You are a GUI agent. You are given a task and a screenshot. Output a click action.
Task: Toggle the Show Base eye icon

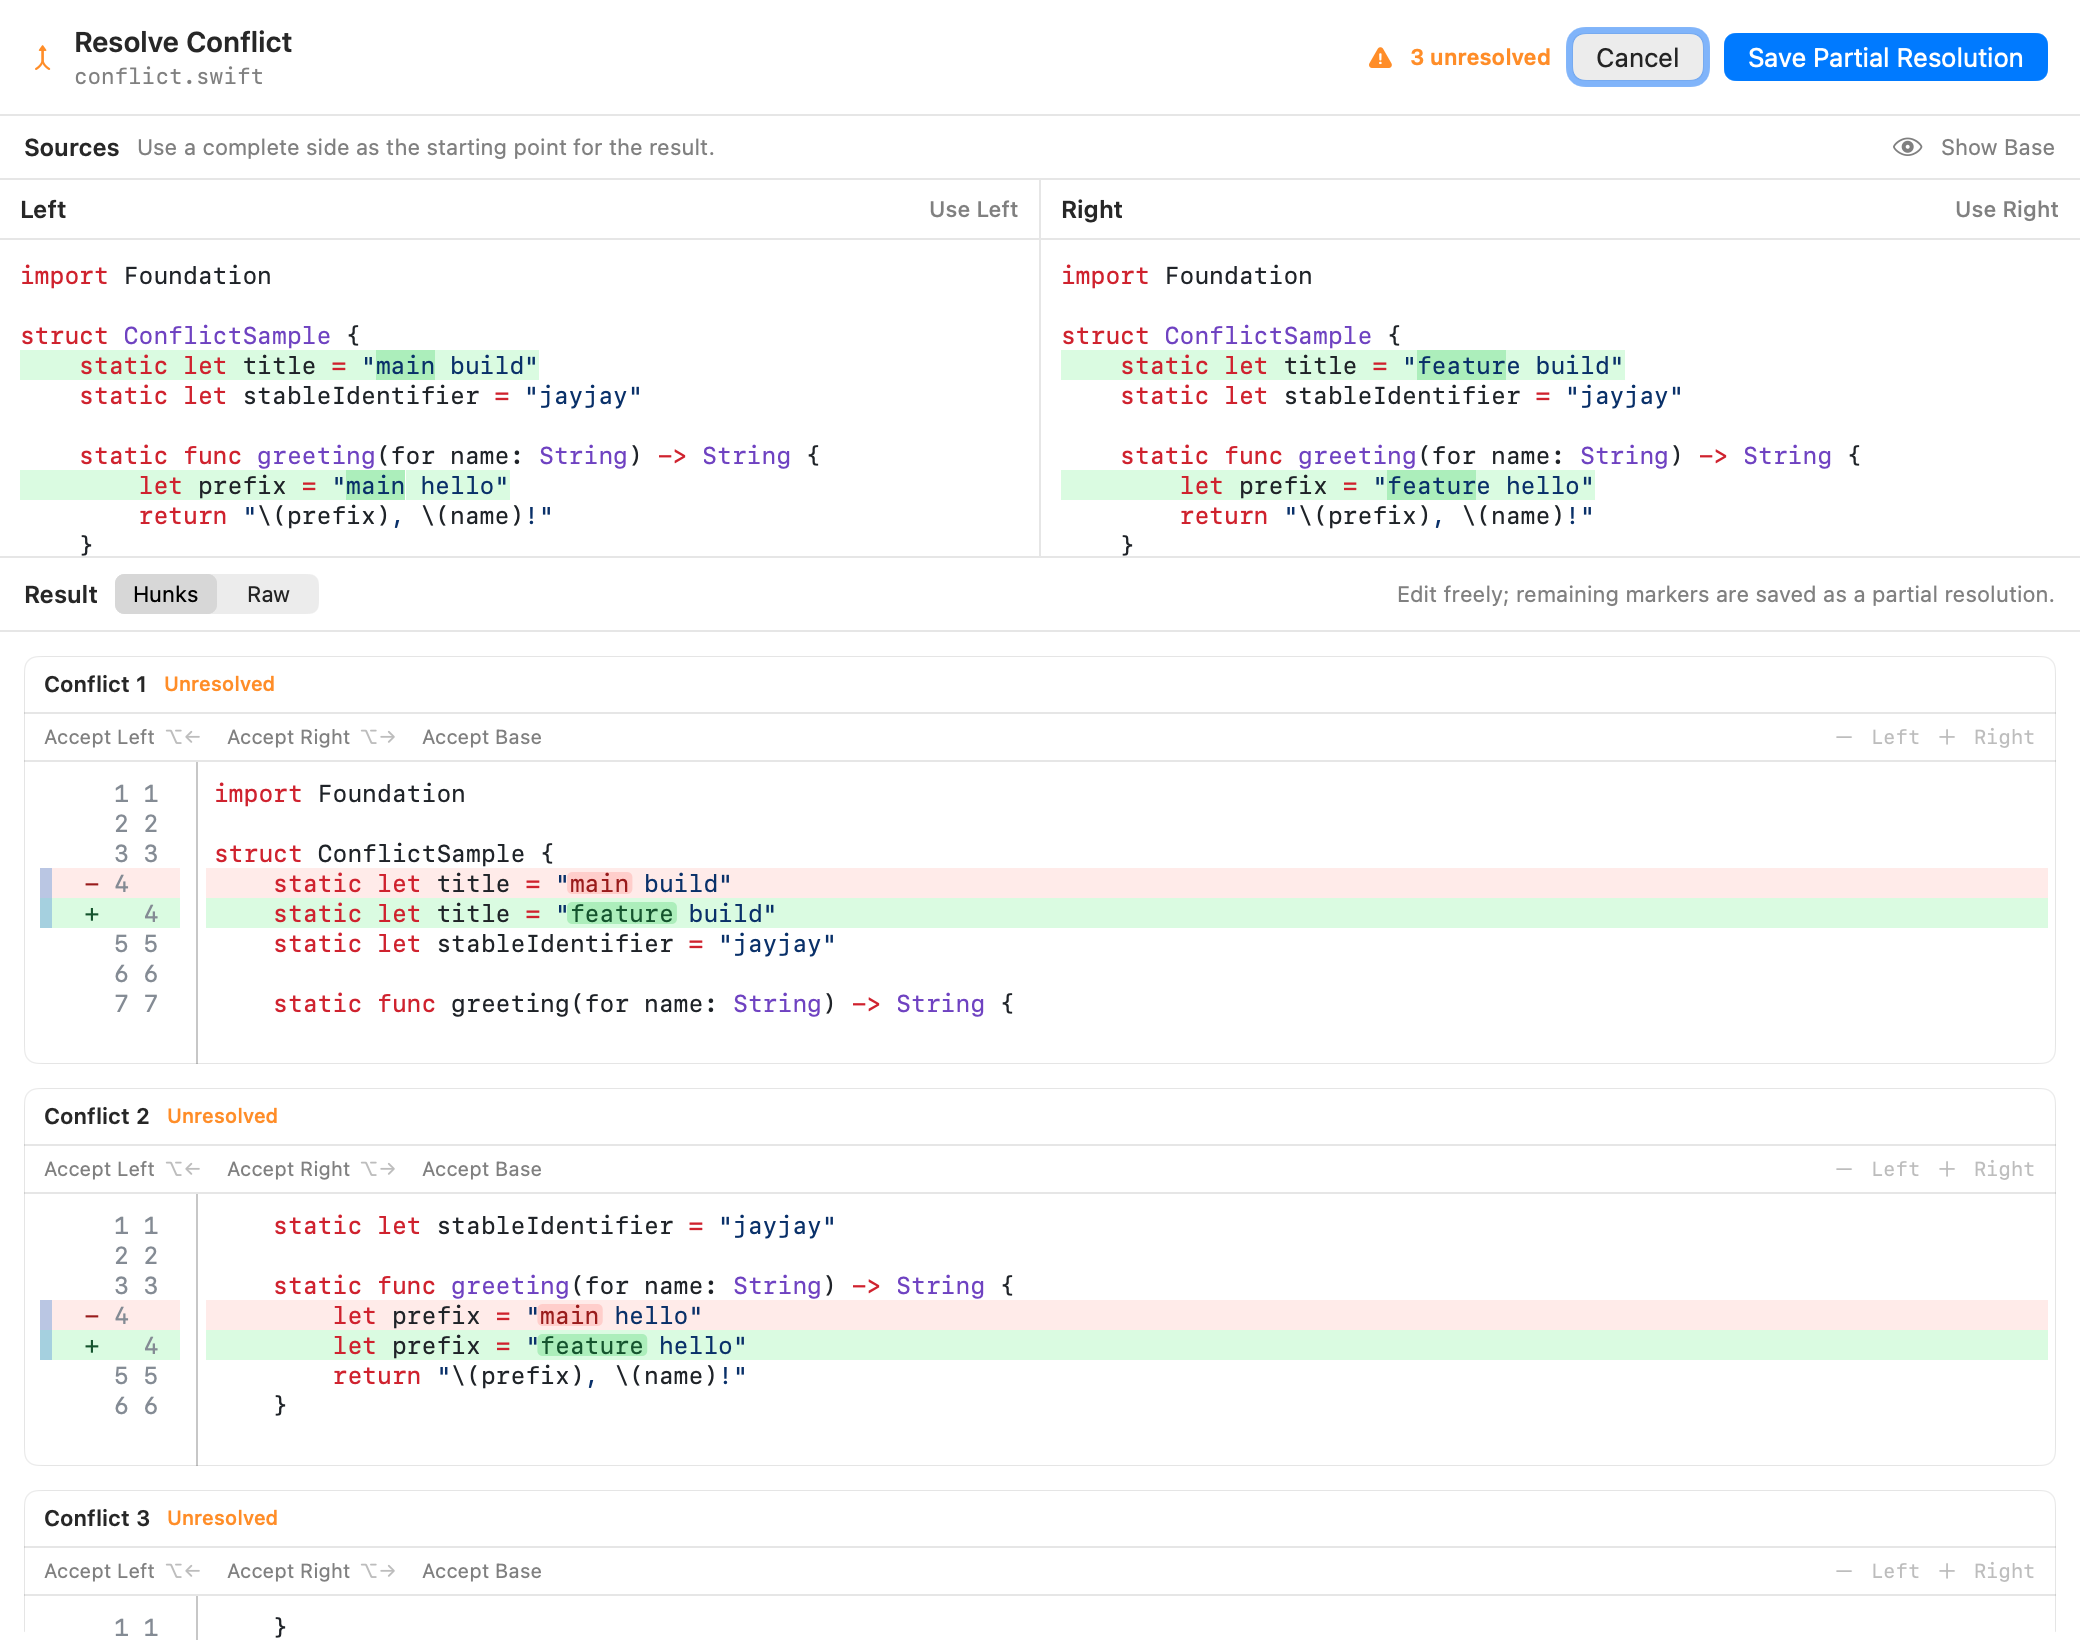click(x=1907, y=147)
